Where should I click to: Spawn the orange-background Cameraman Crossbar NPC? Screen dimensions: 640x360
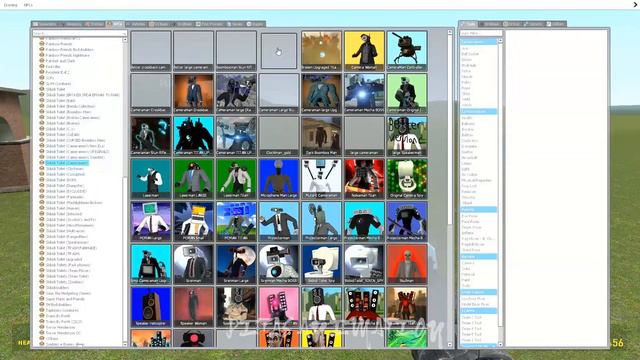(193, 93)
